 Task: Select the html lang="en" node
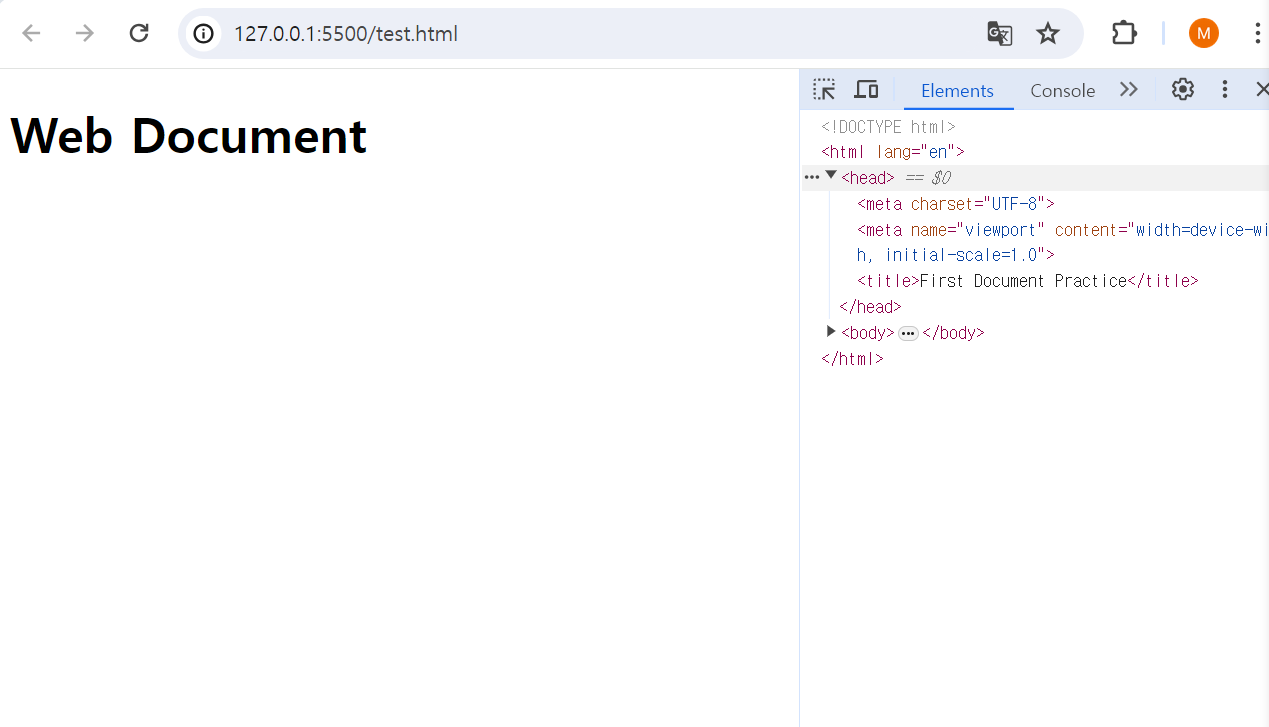pyautogui.click(x=892, y=152)
